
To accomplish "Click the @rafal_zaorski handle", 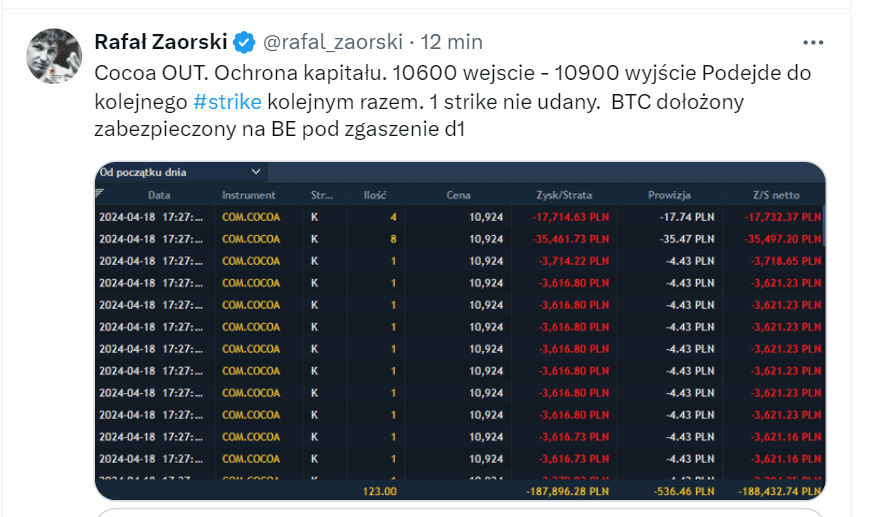I will [332, 42].
